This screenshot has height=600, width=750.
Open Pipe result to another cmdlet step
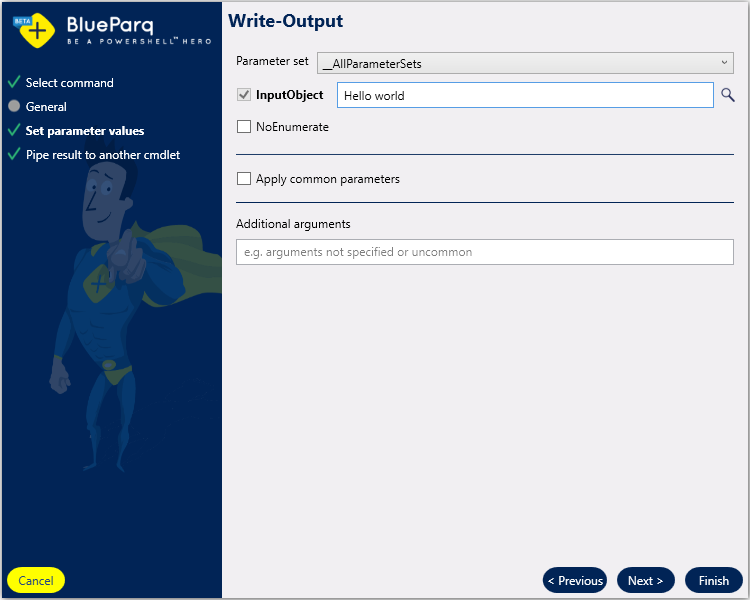click(x=102, y=155)
